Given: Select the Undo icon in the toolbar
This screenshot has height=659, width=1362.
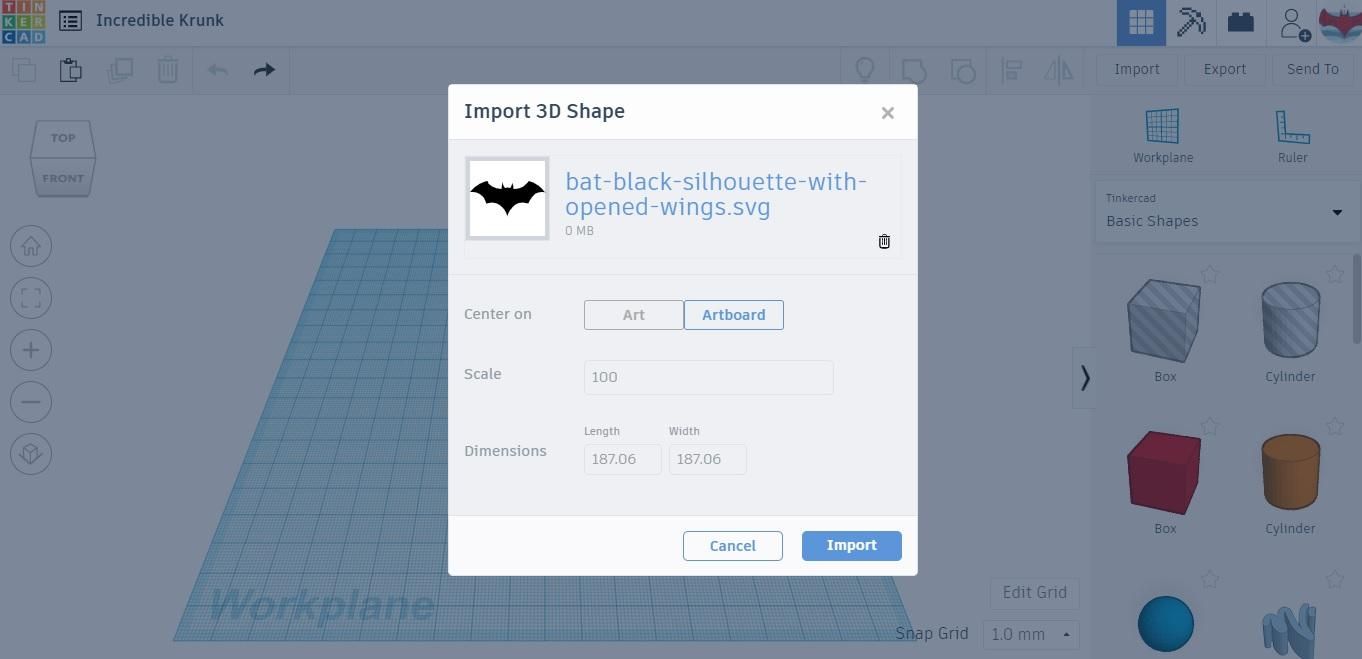Looking at the screenshot, I should coord(217,69).
